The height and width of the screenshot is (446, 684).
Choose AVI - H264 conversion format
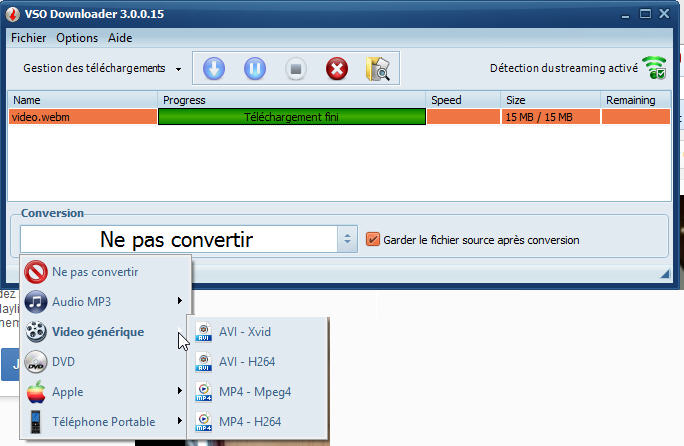tap(257, 362)
